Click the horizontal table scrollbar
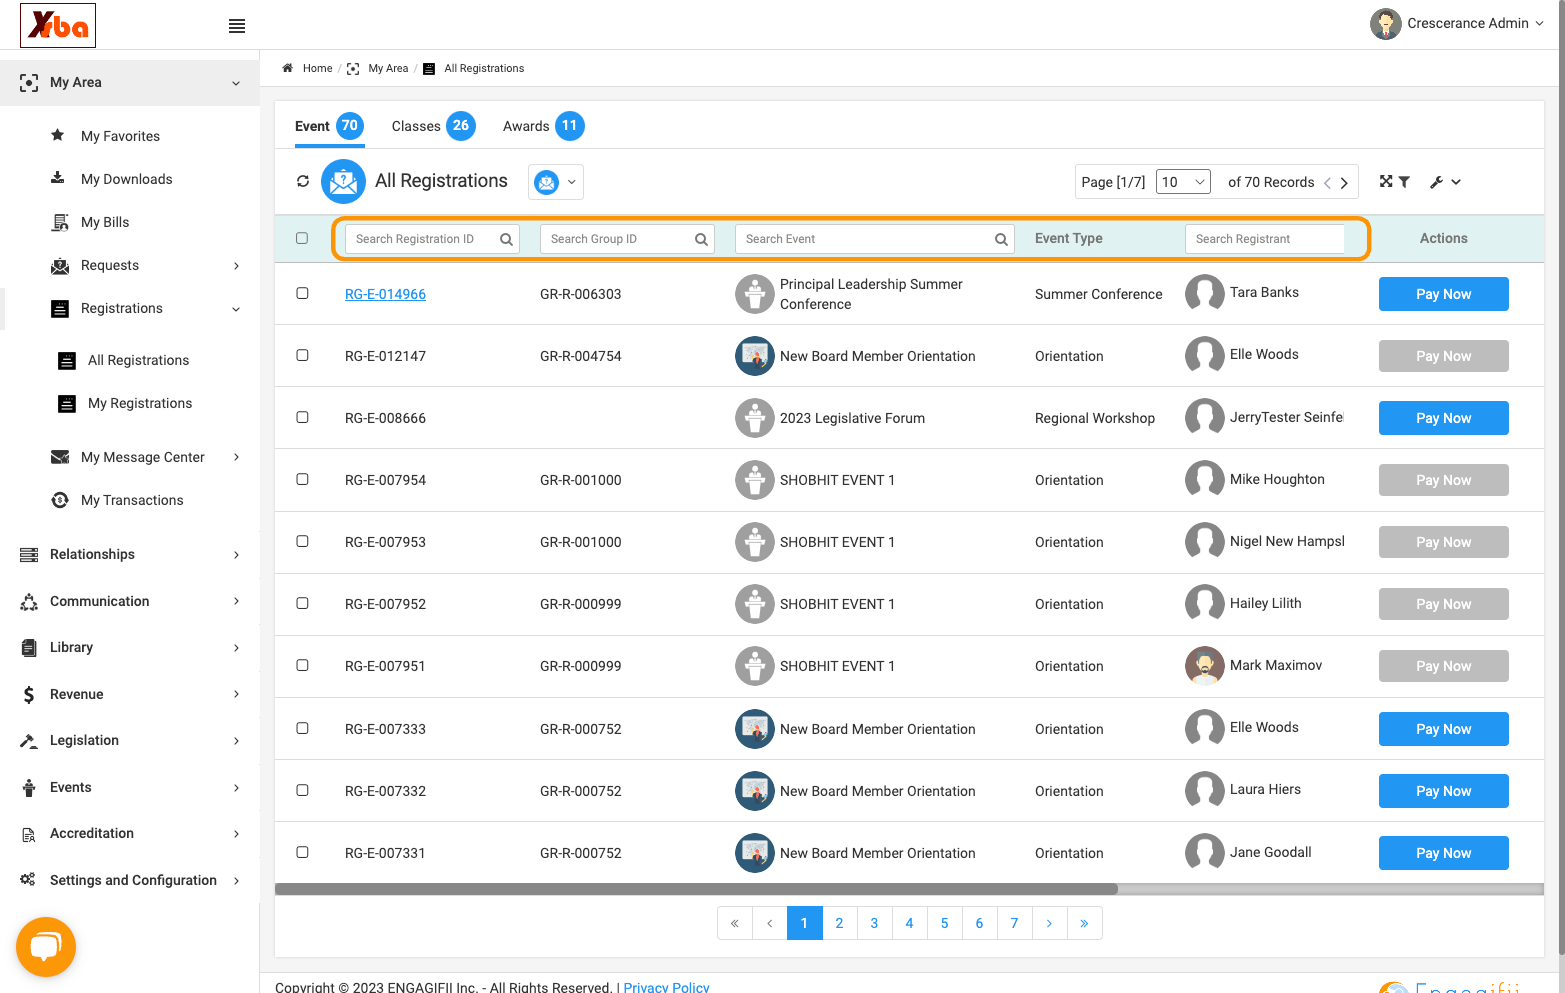The height and width of the screenshot is (993, 1565). click(x=696, y=889)
